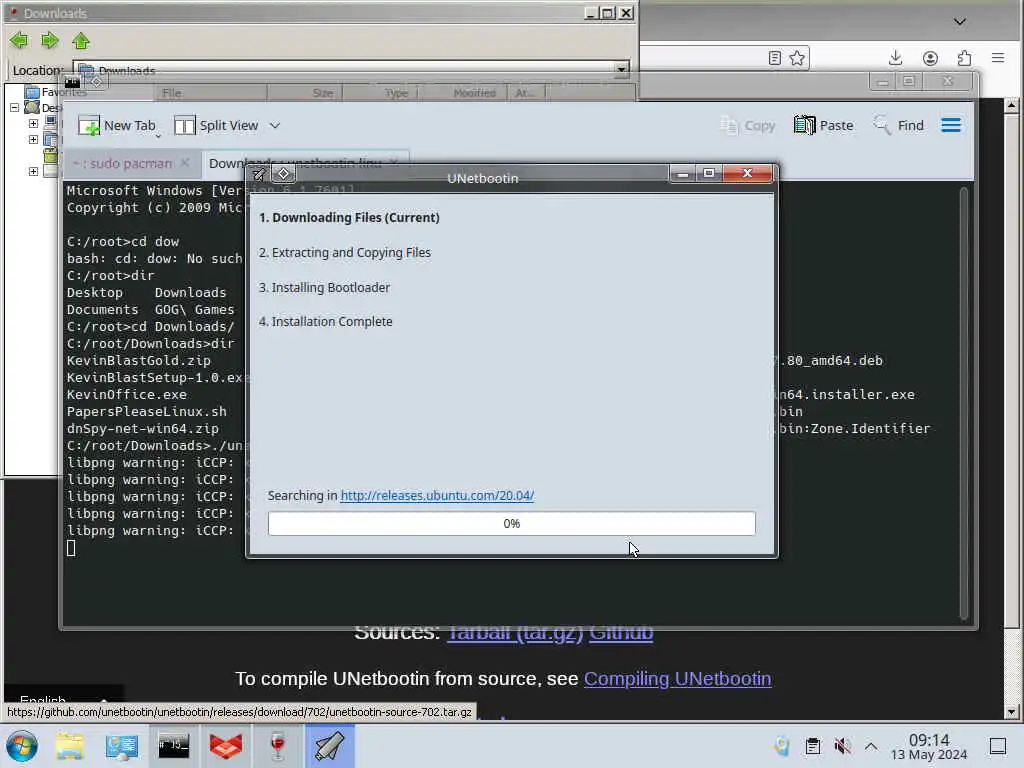Open the system settings taskbar icon

coord(121,746)
